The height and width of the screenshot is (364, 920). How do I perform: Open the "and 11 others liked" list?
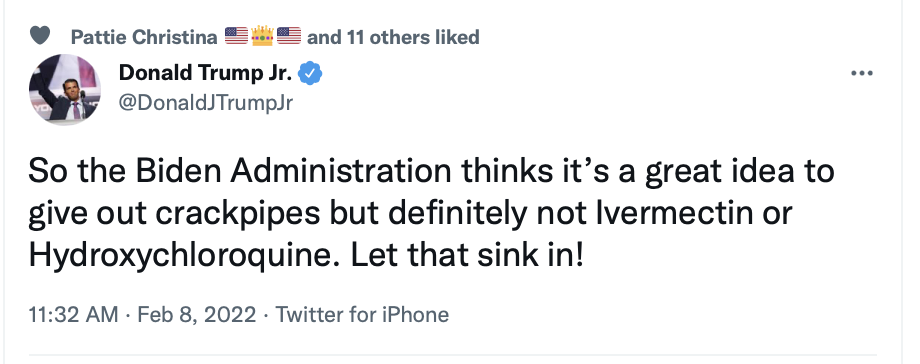coord(393,37)
